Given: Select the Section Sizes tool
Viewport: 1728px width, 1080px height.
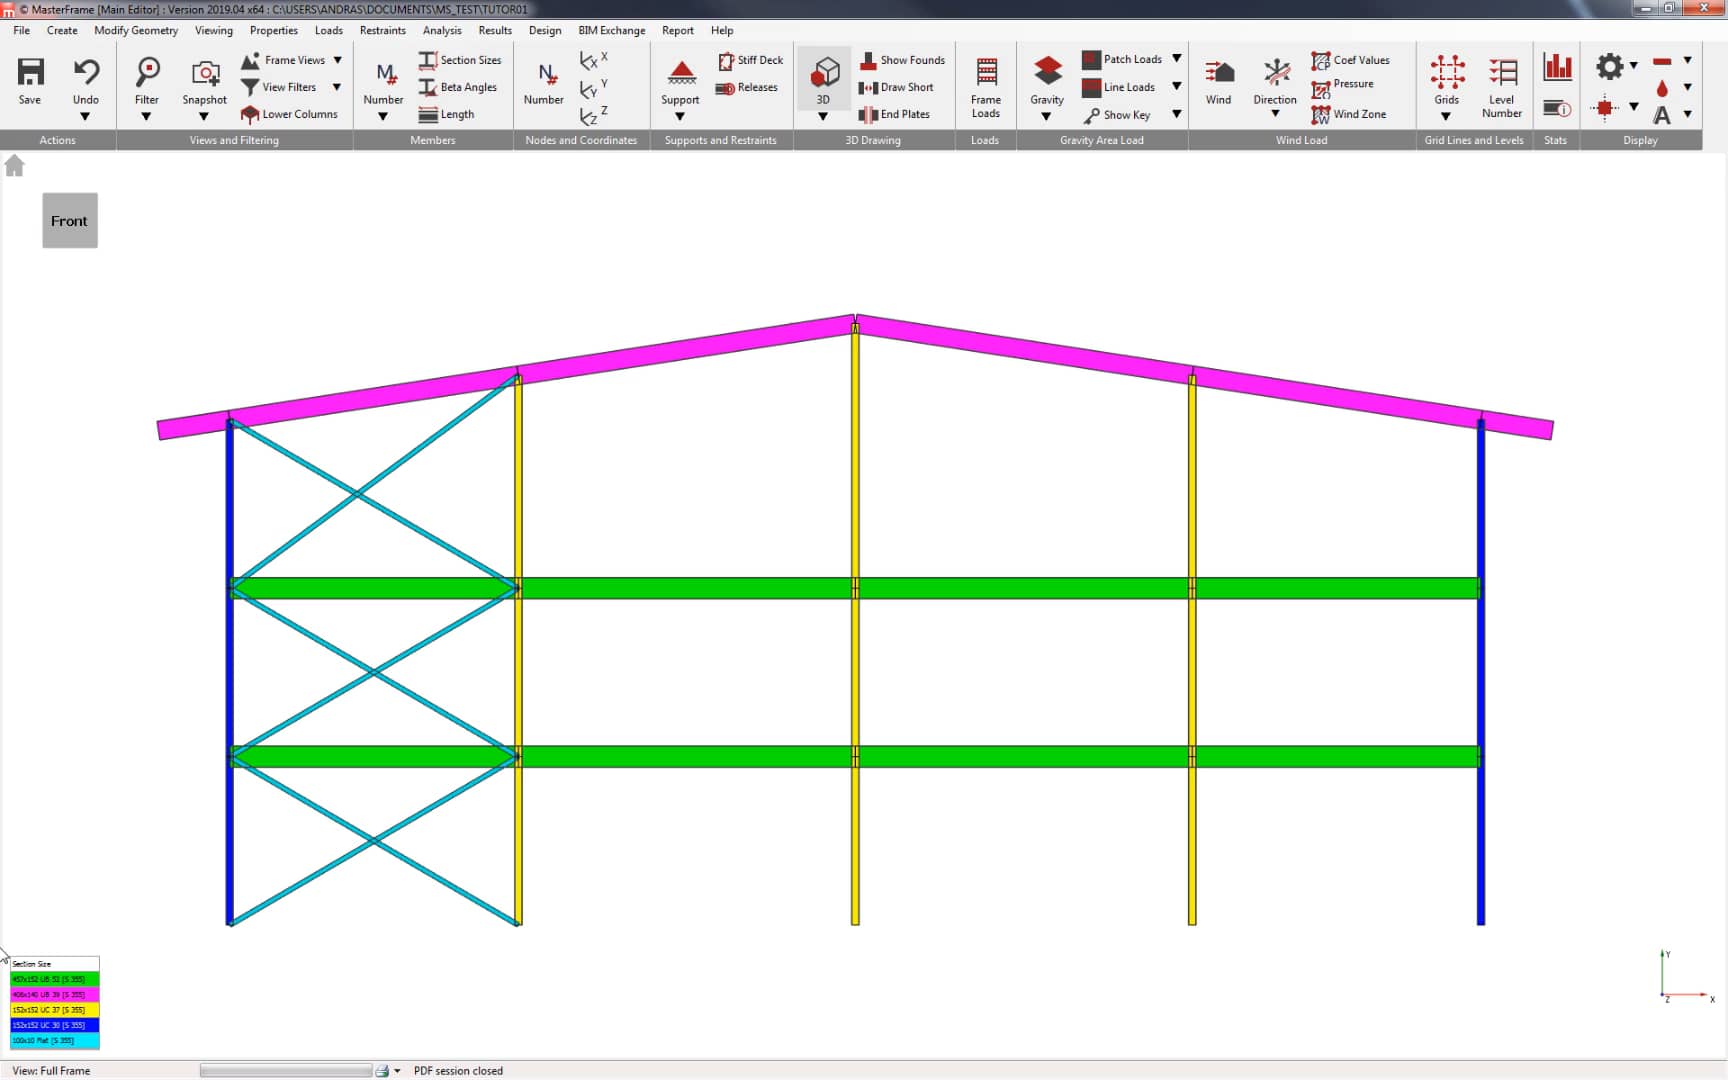Looking at the screenshot, I should (460, 60).
